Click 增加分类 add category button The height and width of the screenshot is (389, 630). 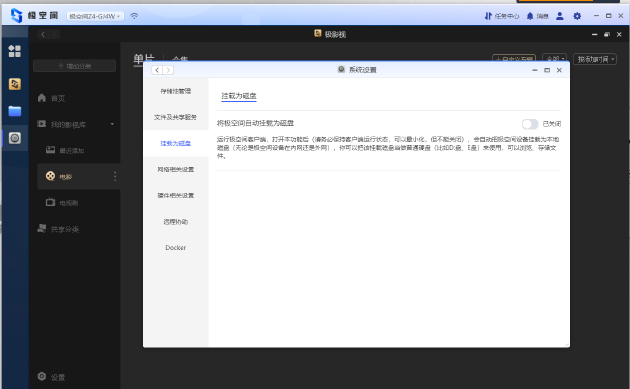coord(74,66)
